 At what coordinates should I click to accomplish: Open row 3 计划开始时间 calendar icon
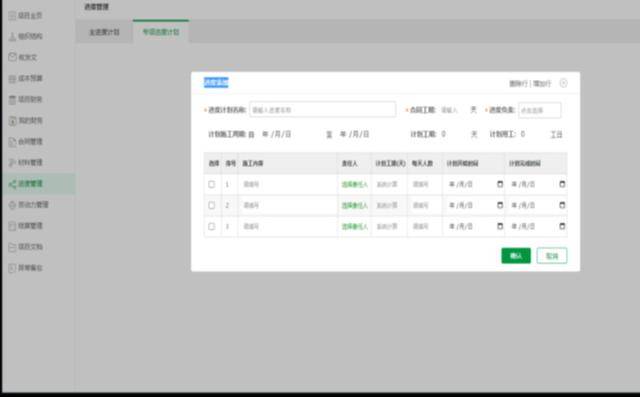500,226
